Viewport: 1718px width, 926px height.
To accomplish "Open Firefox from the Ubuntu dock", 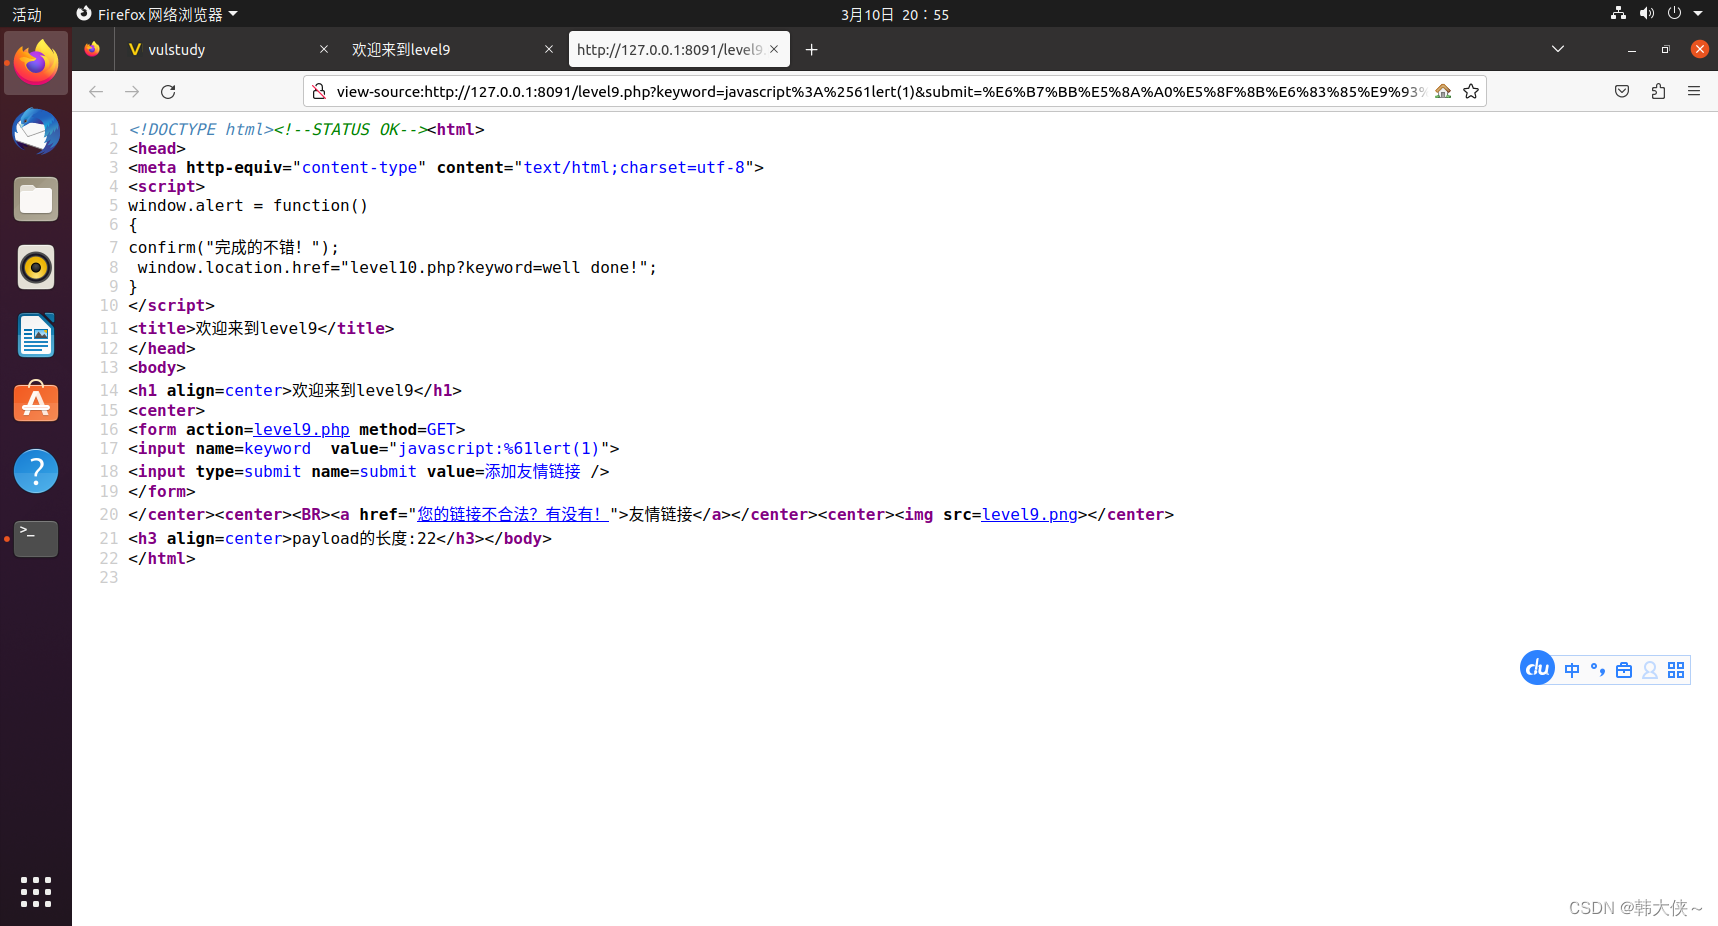I will [36, 63].
